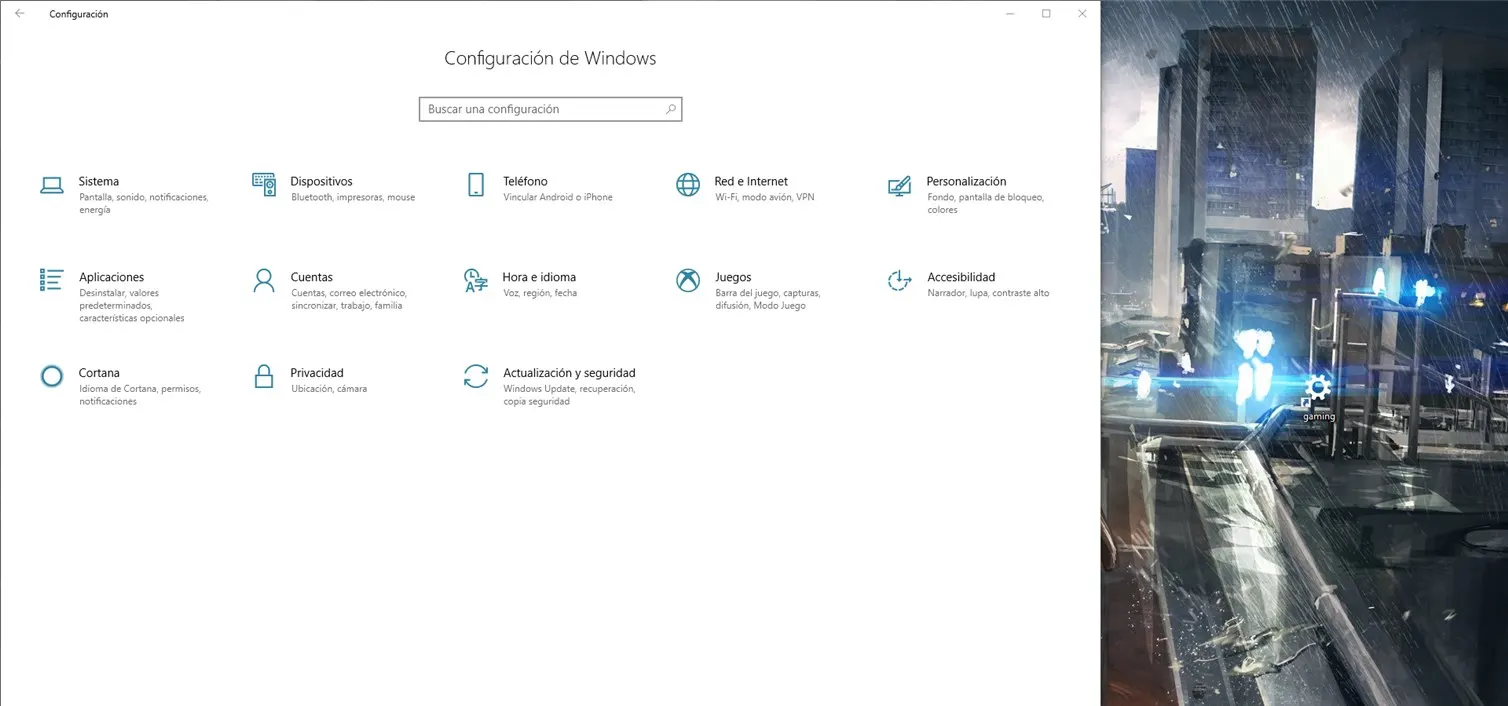This screenshot has height=706, width=1508.
Task: Click Actualización y seguridad arrows icon
Action: pyautogui.click(x=476, y=376)
